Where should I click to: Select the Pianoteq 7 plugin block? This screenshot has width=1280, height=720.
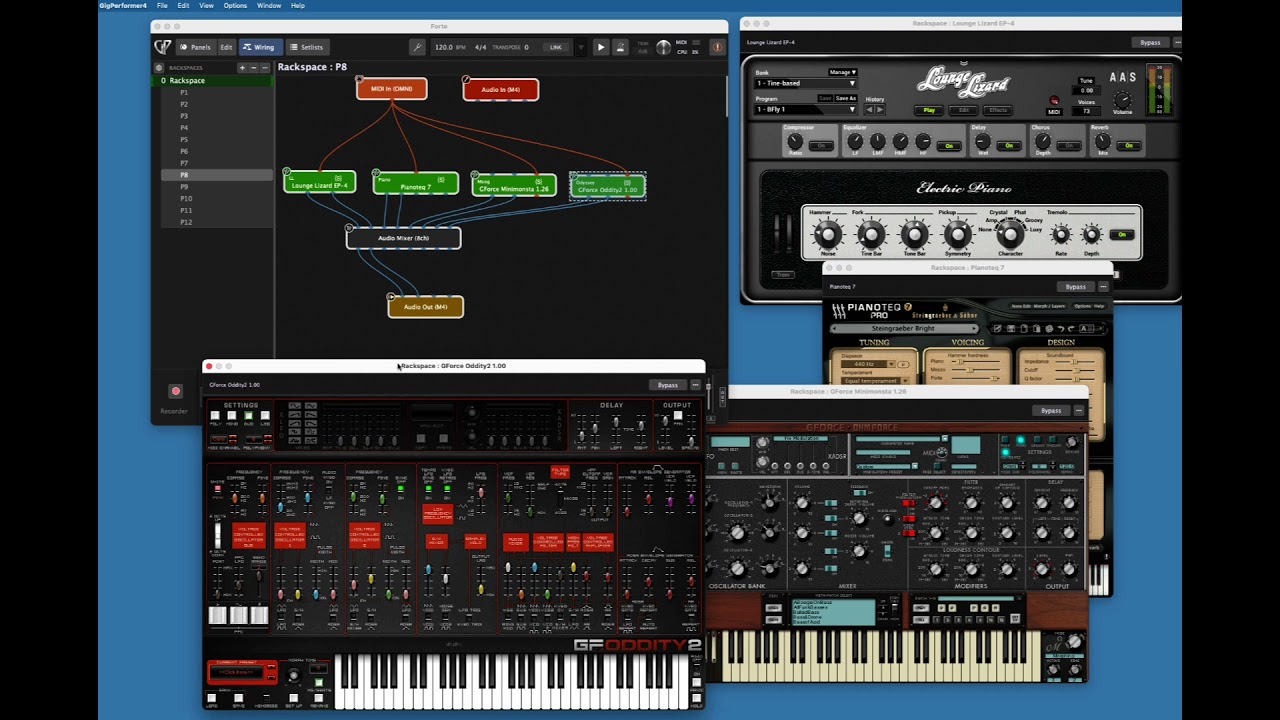[x=416, y=184]
